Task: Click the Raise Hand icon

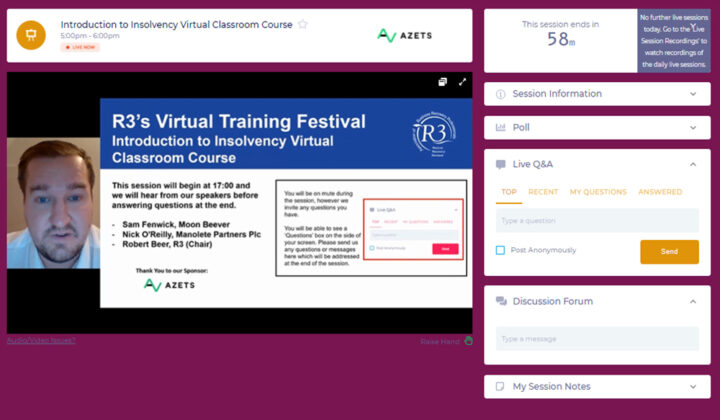Action: pos(468,341)
